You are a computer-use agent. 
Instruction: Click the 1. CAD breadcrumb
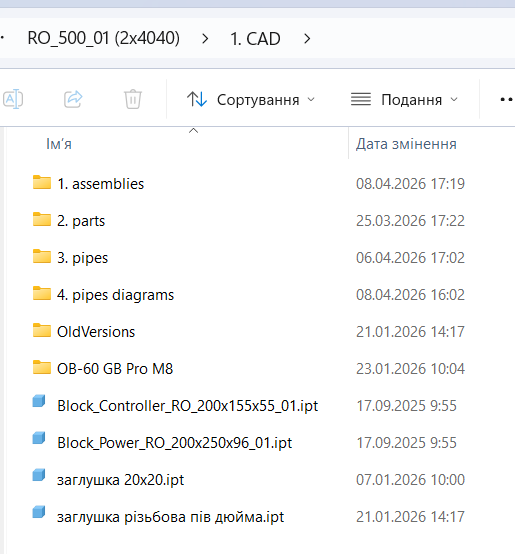pos(255,39)
